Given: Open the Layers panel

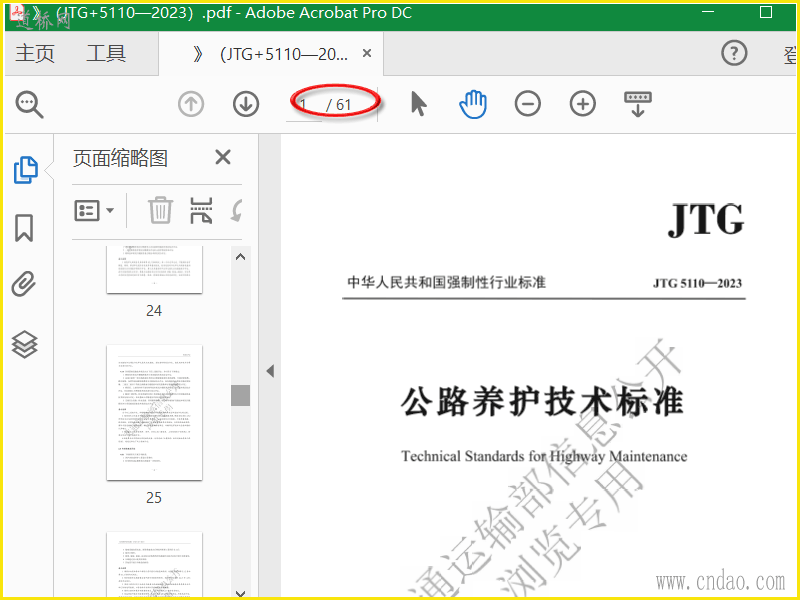Looking at the screenshot, I should click(x=24, y=344).
